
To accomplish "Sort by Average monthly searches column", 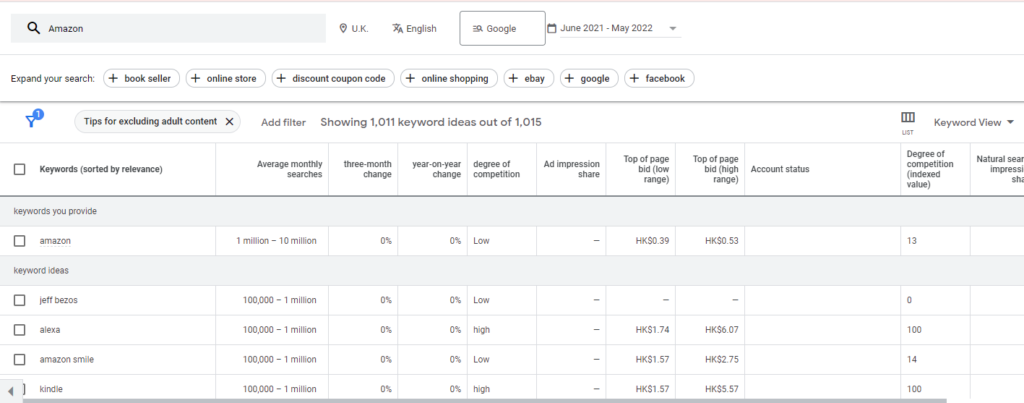I will point(289,169).
